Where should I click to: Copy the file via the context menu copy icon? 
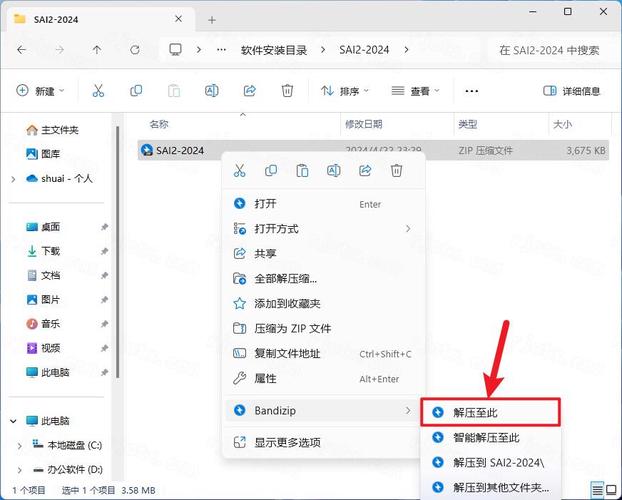click(x=271, y=171)
